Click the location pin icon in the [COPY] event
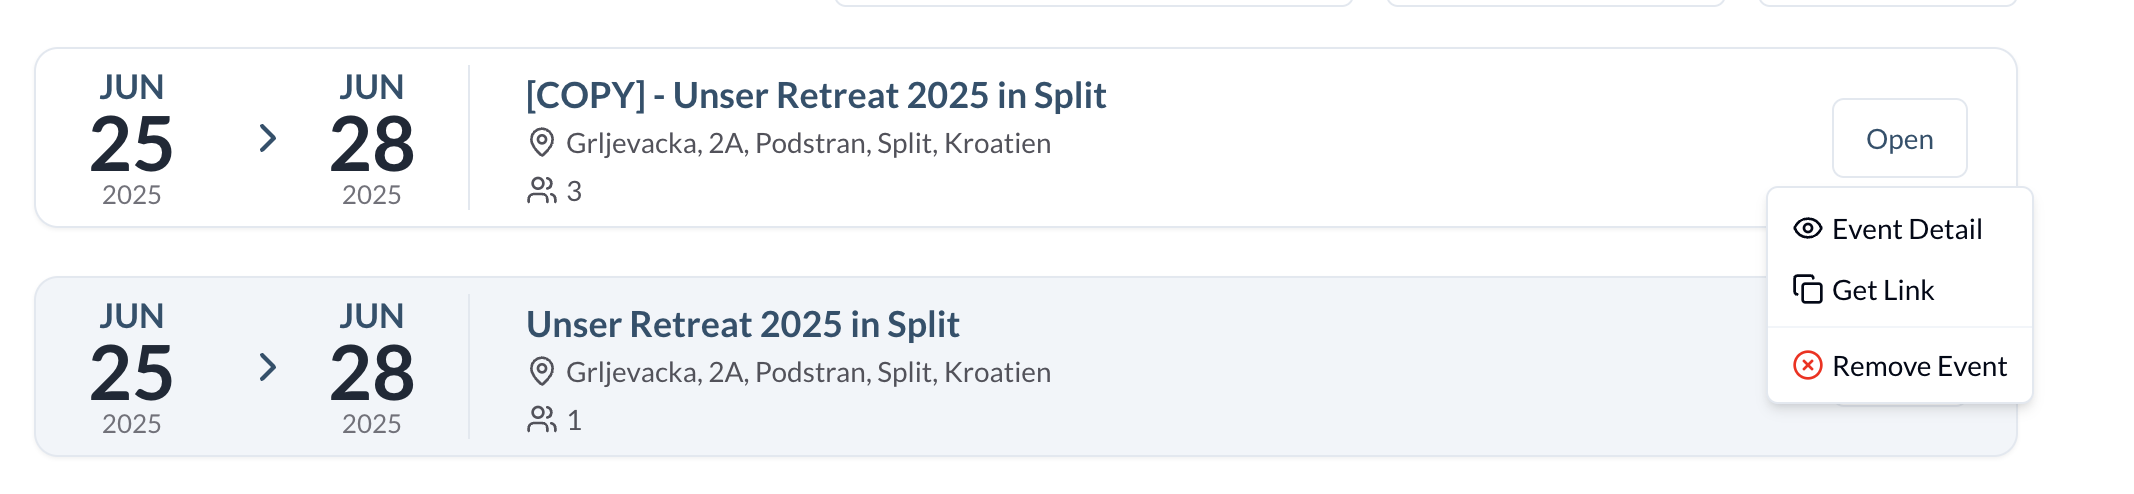The image size is (2134, 494). coord(541,143)
